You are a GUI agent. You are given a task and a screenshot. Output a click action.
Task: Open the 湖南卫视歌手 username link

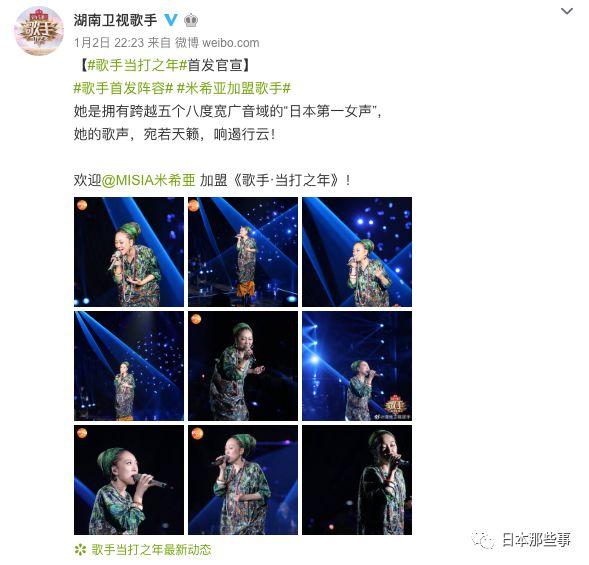115,20
